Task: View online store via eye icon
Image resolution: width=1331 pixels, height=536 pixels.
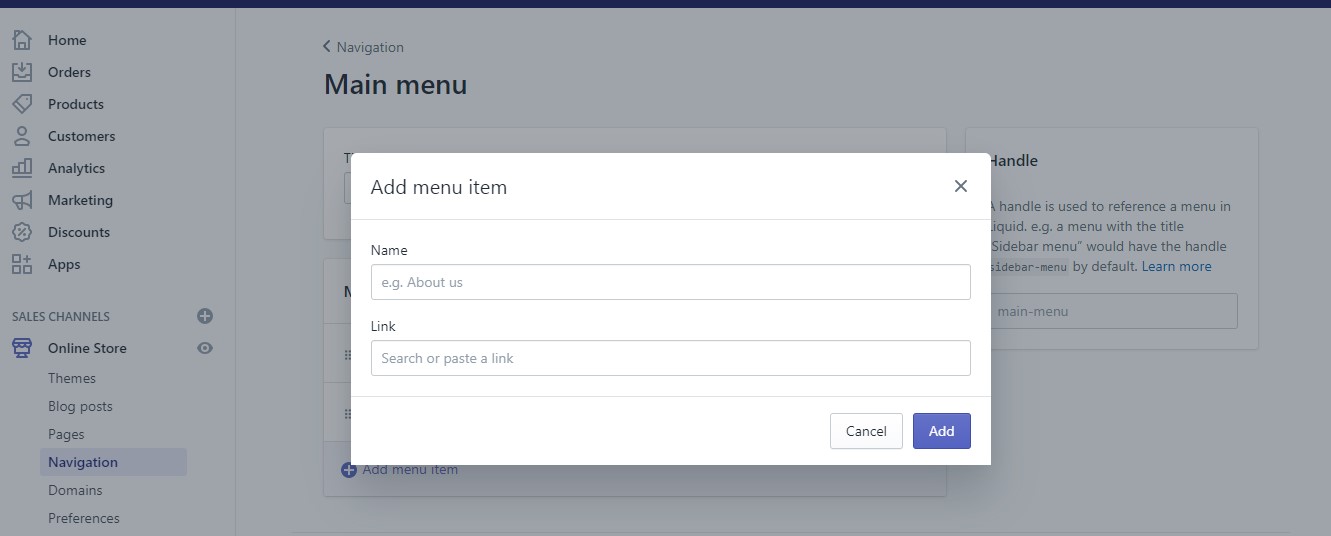Action: coord(205,348)
